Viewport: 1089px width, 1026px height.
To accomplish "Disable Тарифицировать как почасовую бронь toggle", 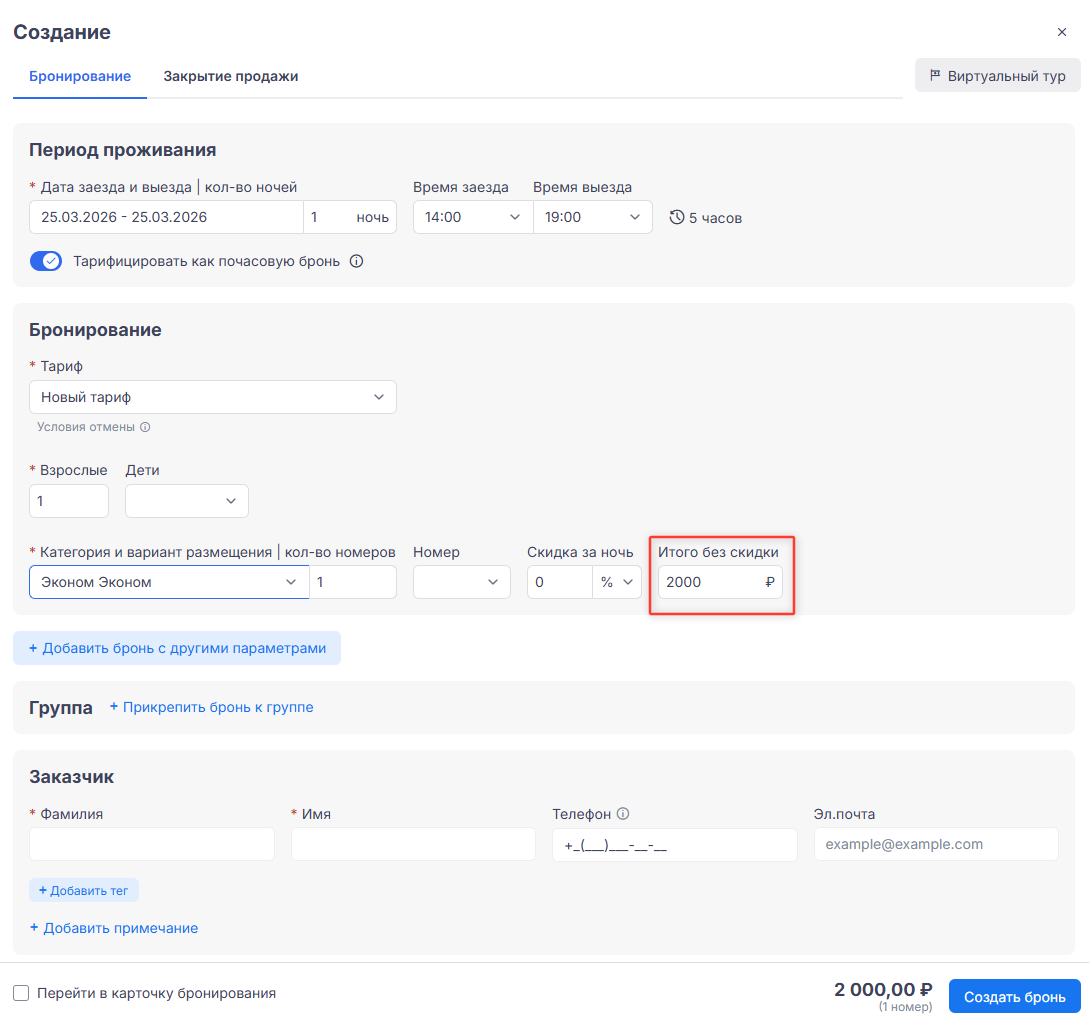I will click(46, 262).
